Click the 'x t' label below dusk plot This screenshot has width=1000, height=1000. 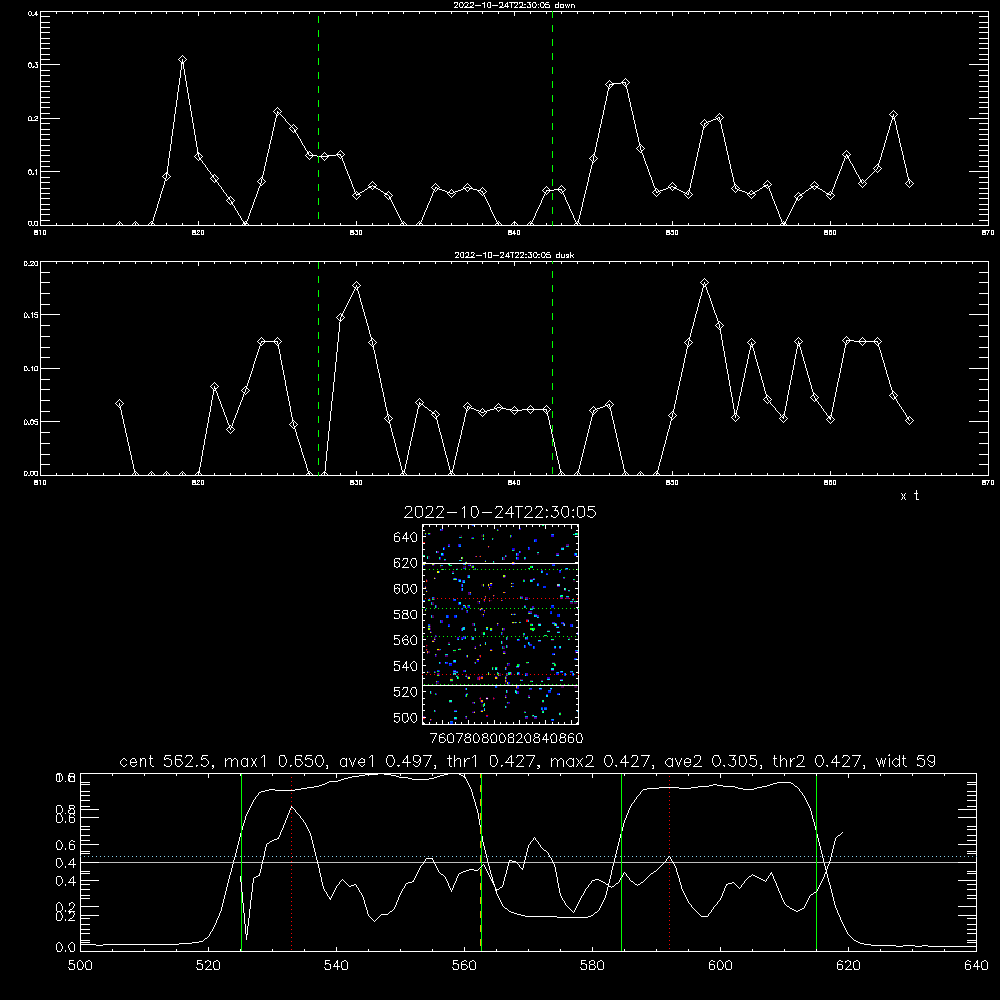[909, 496]
